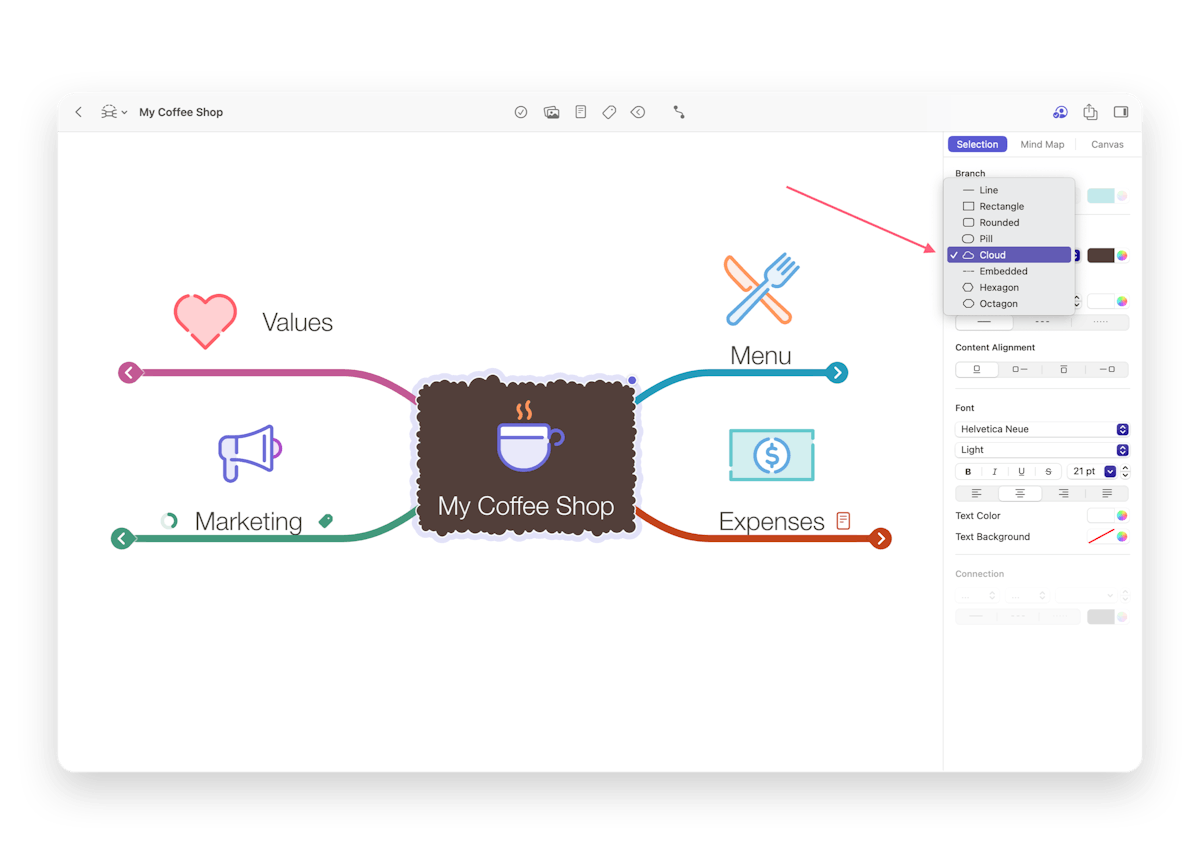
Task: Toggle bold formatting in the Font section
Action: [x=967, y=471]
